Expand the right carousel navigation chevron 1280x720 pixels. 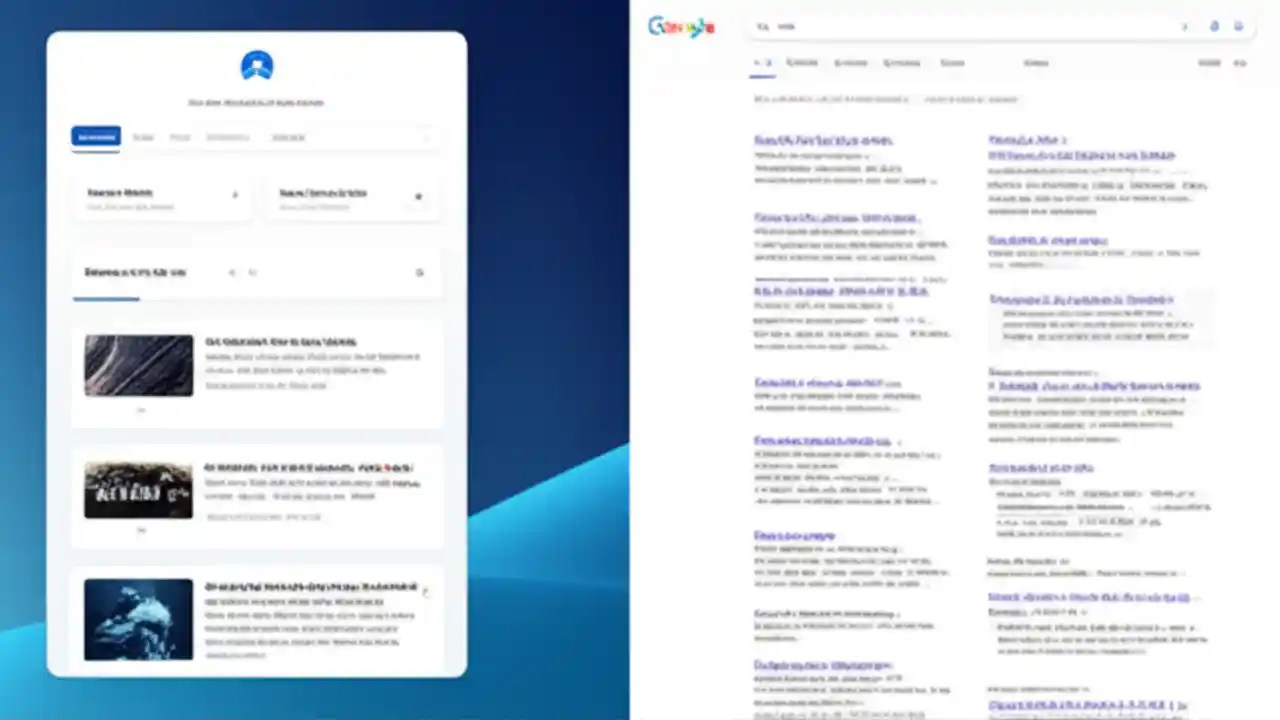point(253,272)
